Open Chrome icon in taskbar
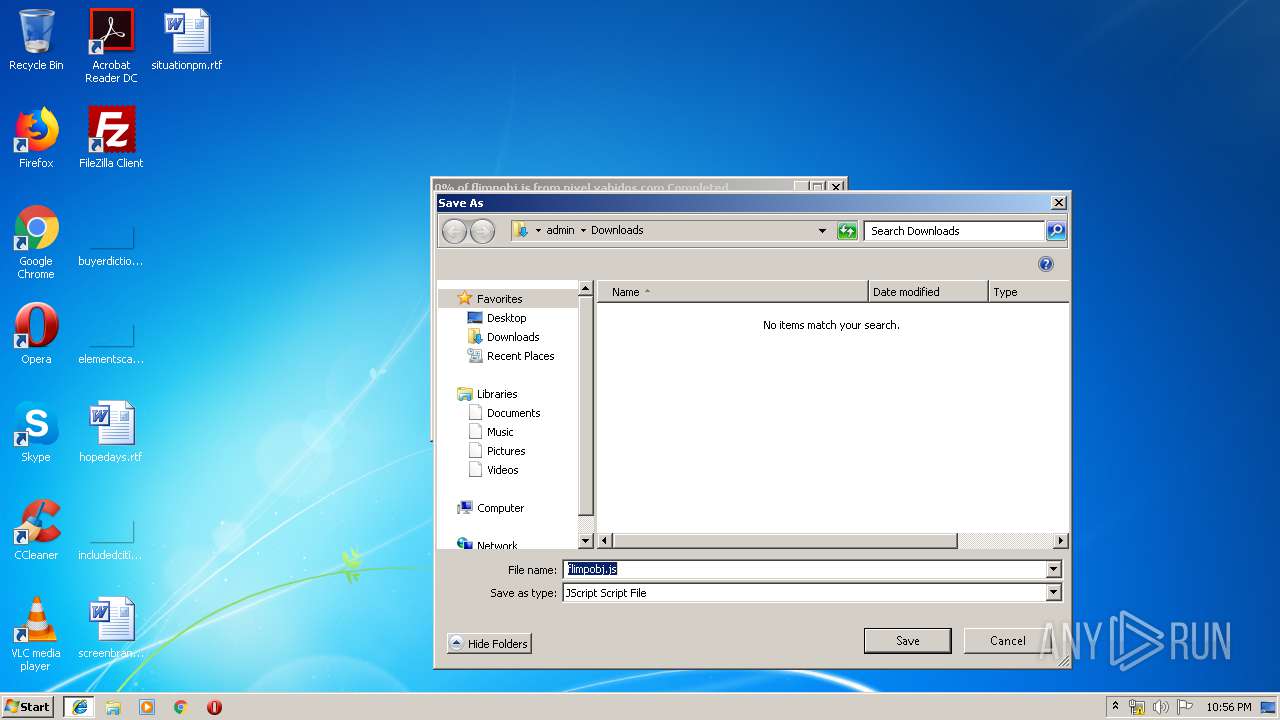Screen dimensions: 1280x720 pyautogui.click(x=181, y=707)
